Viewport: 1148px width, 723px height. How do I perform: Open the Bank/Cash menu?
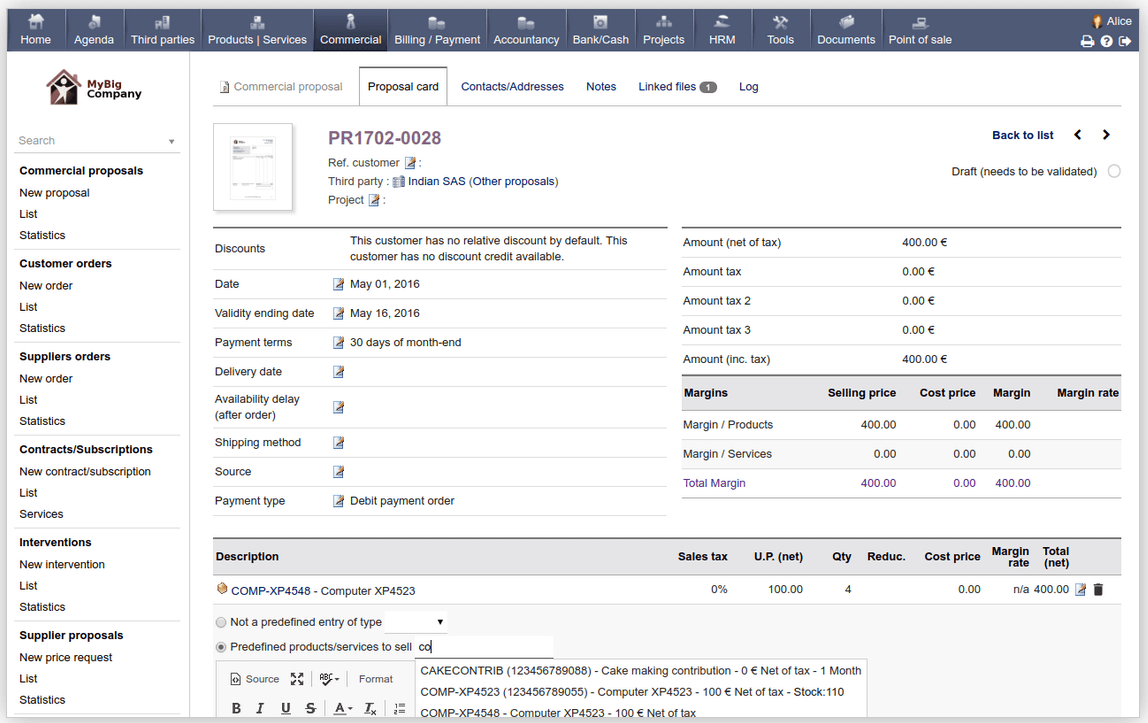coord(600,30)
